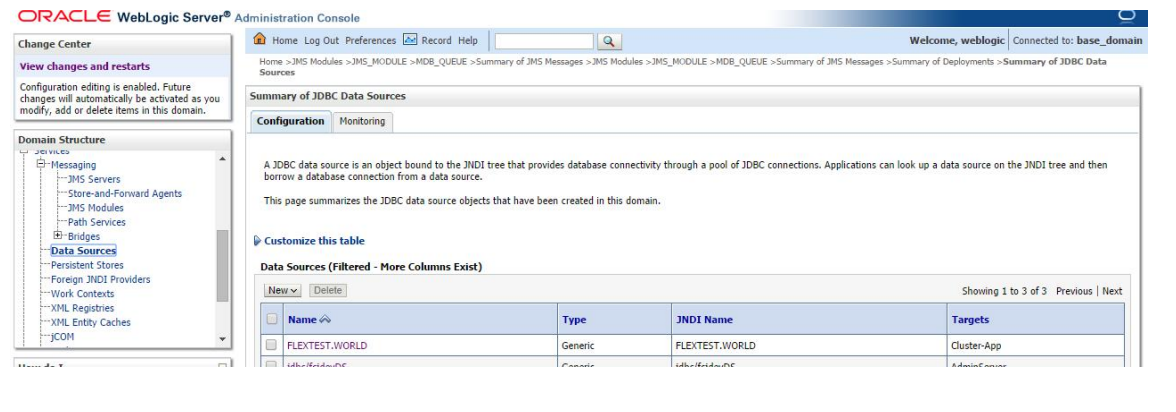The width and height of the screenshot is (1176, 412).
Task: Click the search magnifier button
Action: click(x=609, y=41)
